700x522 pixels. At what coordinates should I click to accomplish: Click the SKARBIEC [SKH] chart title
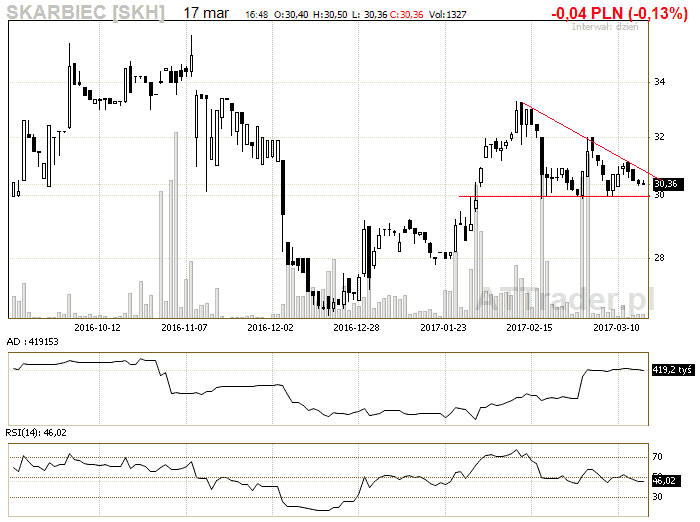[x=84, y=13]
